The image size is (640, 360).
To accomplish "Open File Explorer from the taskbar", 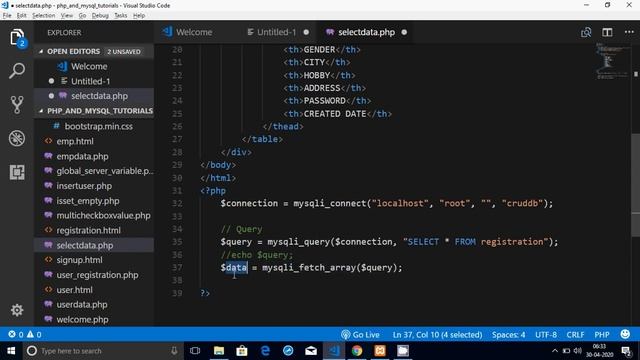I will tap(219, 351).
